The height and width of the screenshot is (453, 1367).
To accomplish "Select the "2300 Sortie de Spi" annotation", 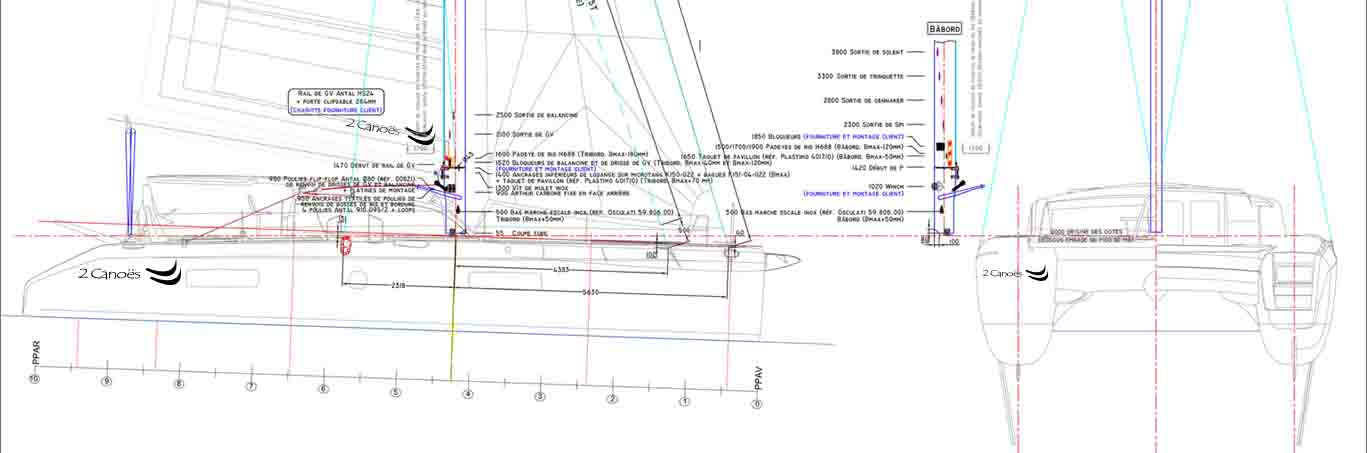I will tap(874, 124).
